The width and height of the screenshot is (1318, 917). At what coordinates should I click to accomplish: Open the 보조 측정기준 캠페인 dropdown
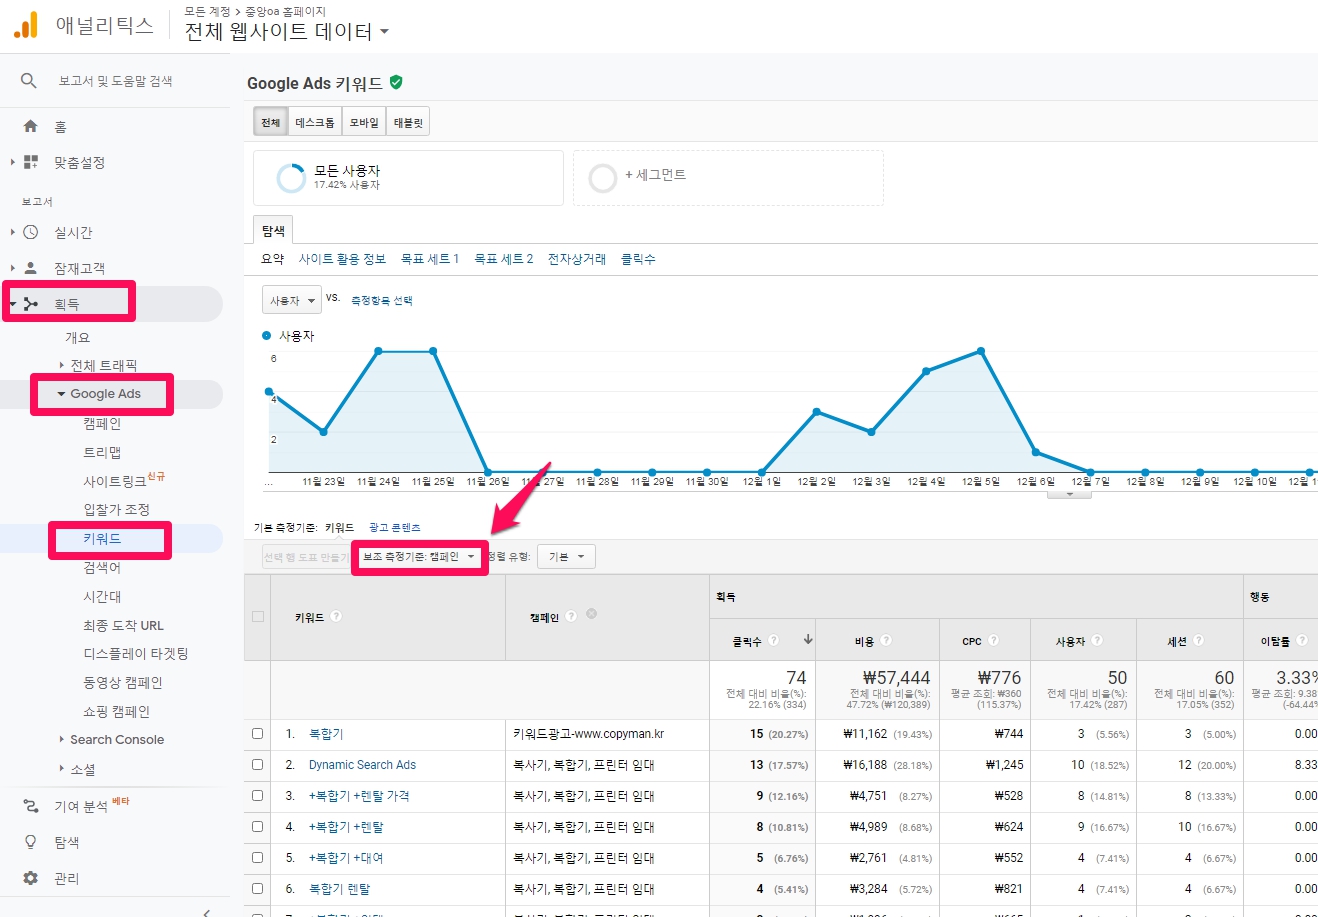coord(419,557)
